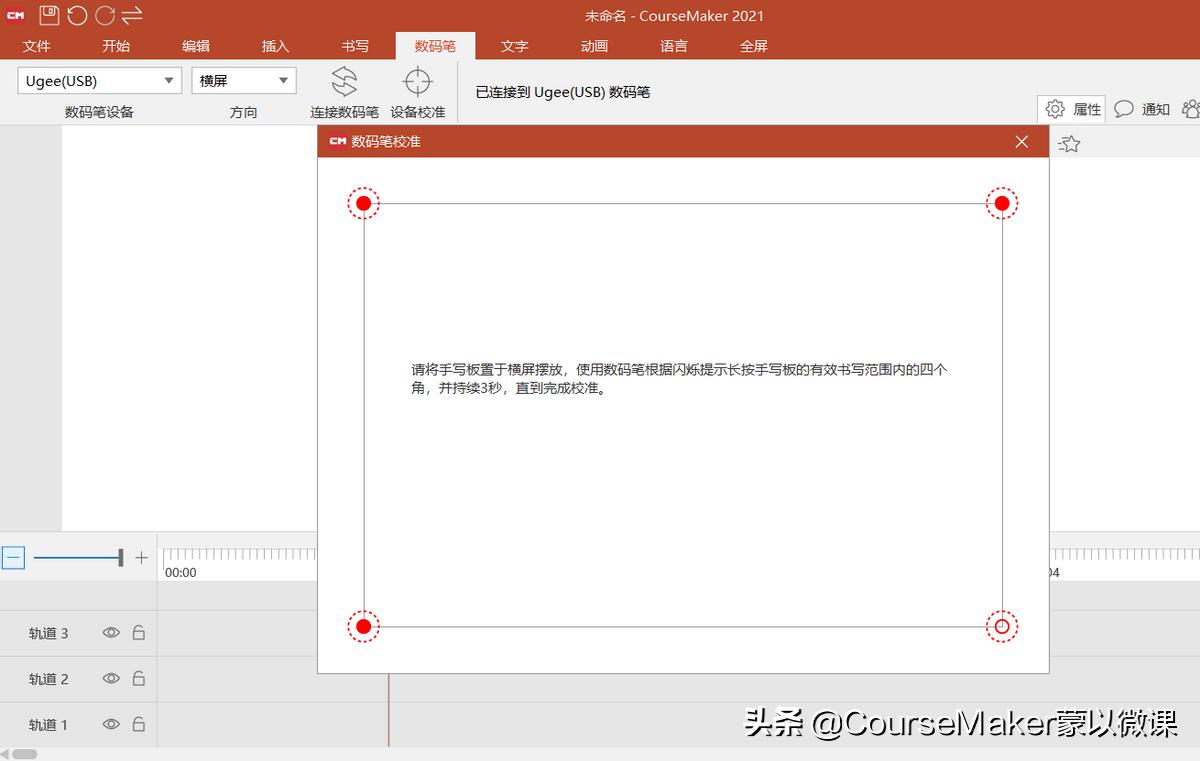Screen dimensions: 1200x761
Task: Click the top-left red calibration dot
Action: (x=363, y=202)
